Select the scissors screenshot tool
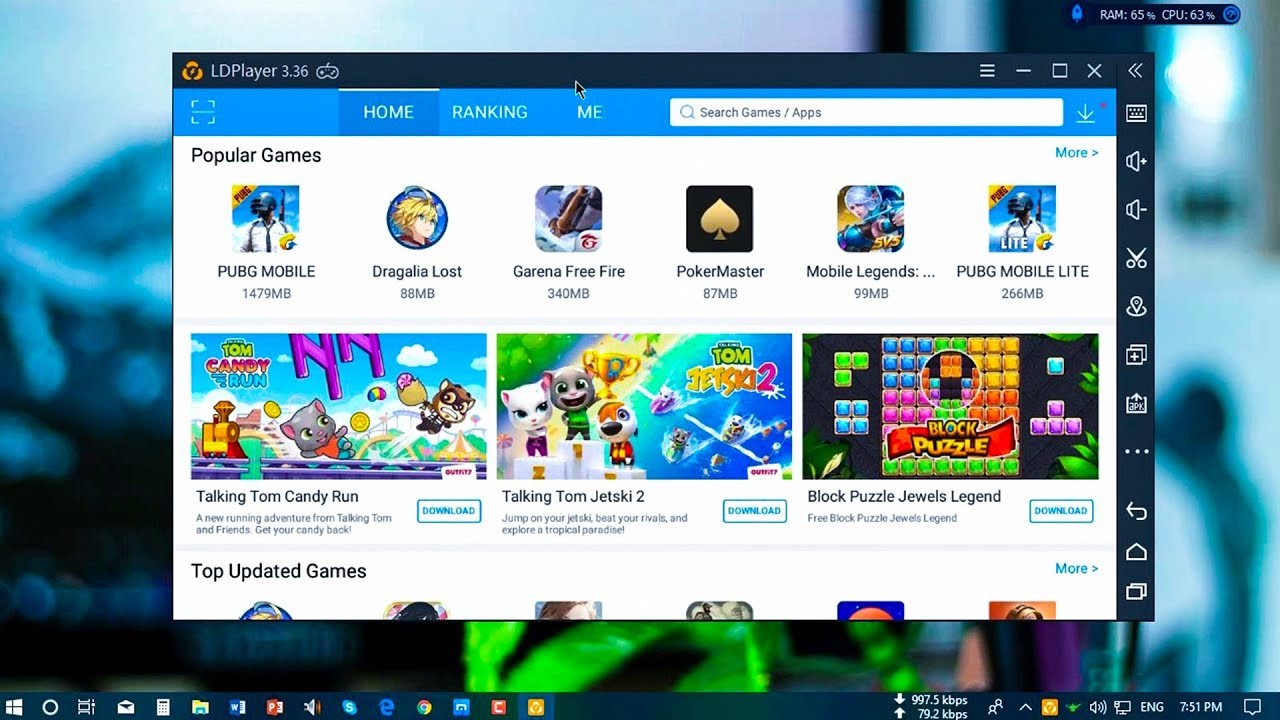The image size is (1280, 720). click(1136, 258)
